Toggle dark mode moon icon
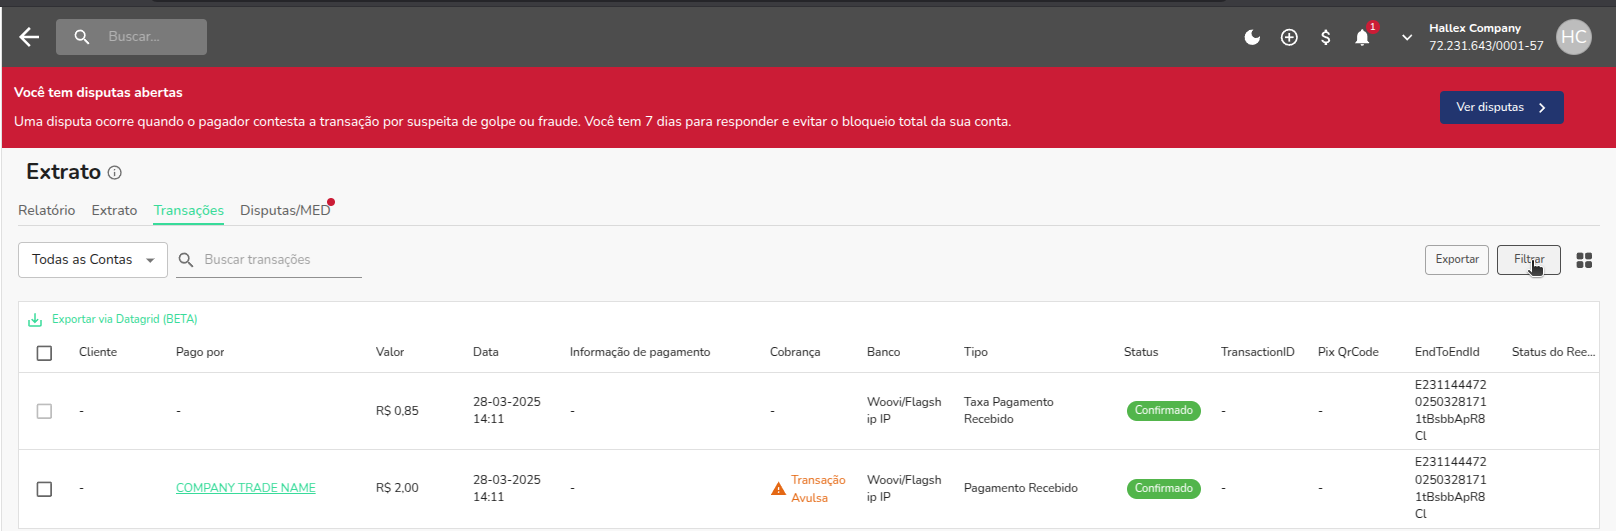Screen dimensions: 1616x531 (x=1252, y=37)
